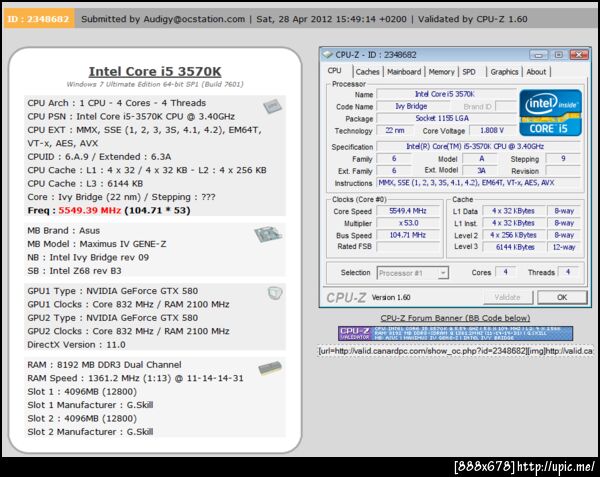Click the NB : Intel Ivy Bridge rev 09 line
Viewport: 600px width, 477px height.
88,257
